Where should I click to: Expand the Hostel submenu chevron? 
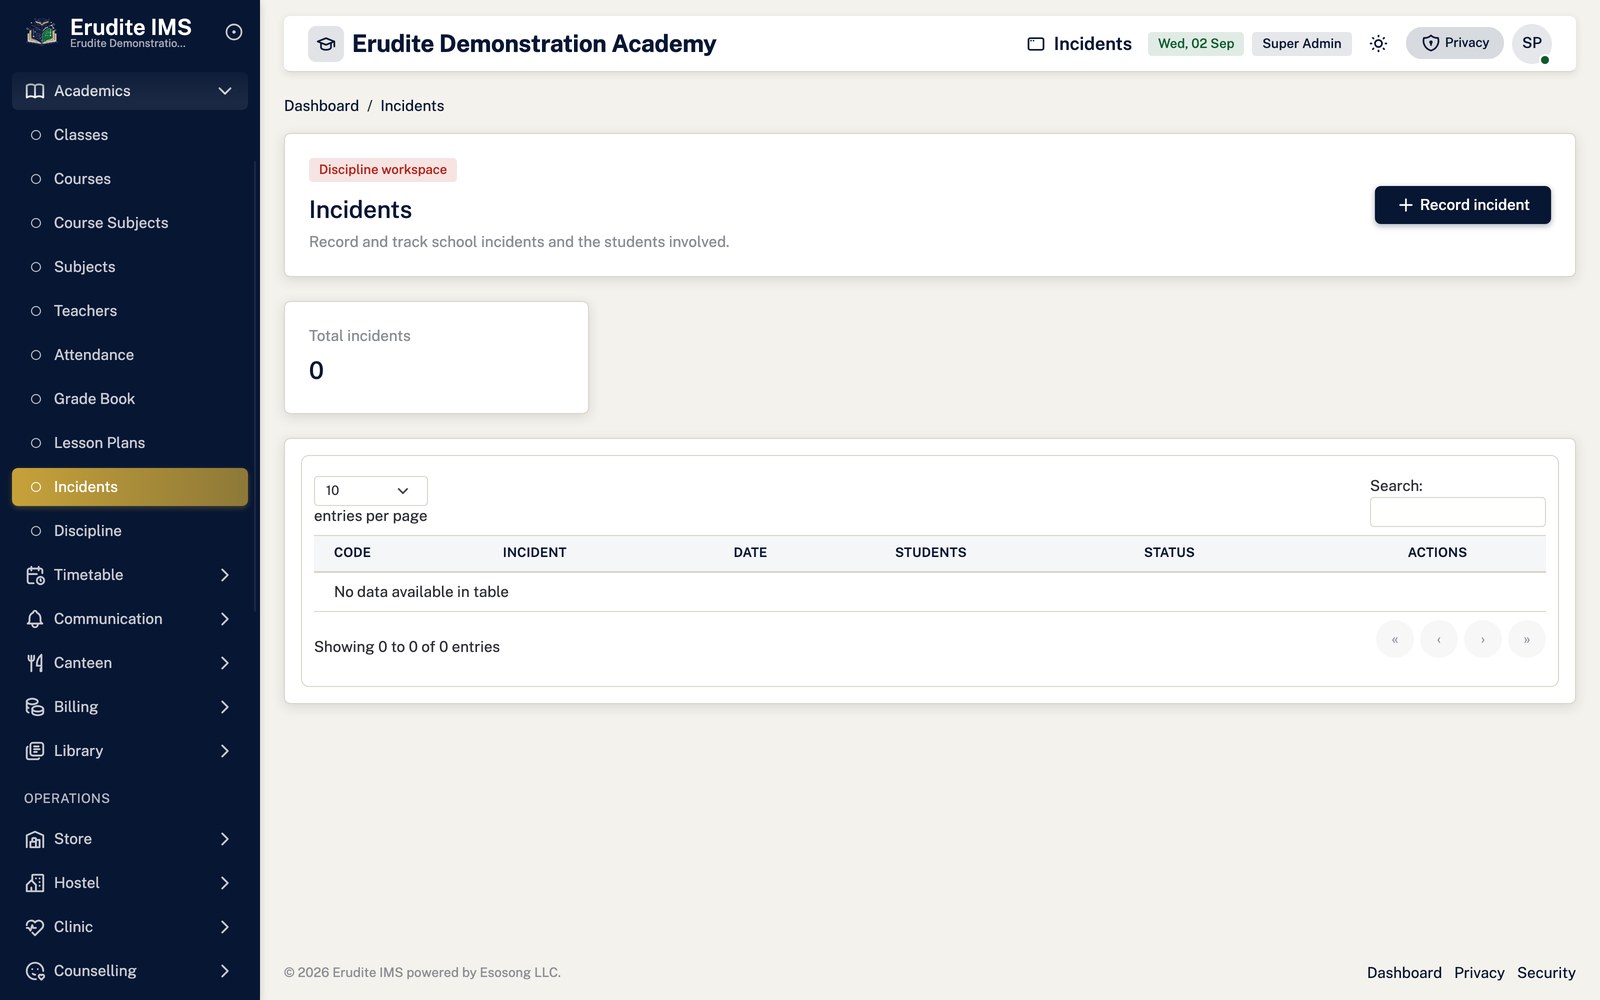pos(225,883)
